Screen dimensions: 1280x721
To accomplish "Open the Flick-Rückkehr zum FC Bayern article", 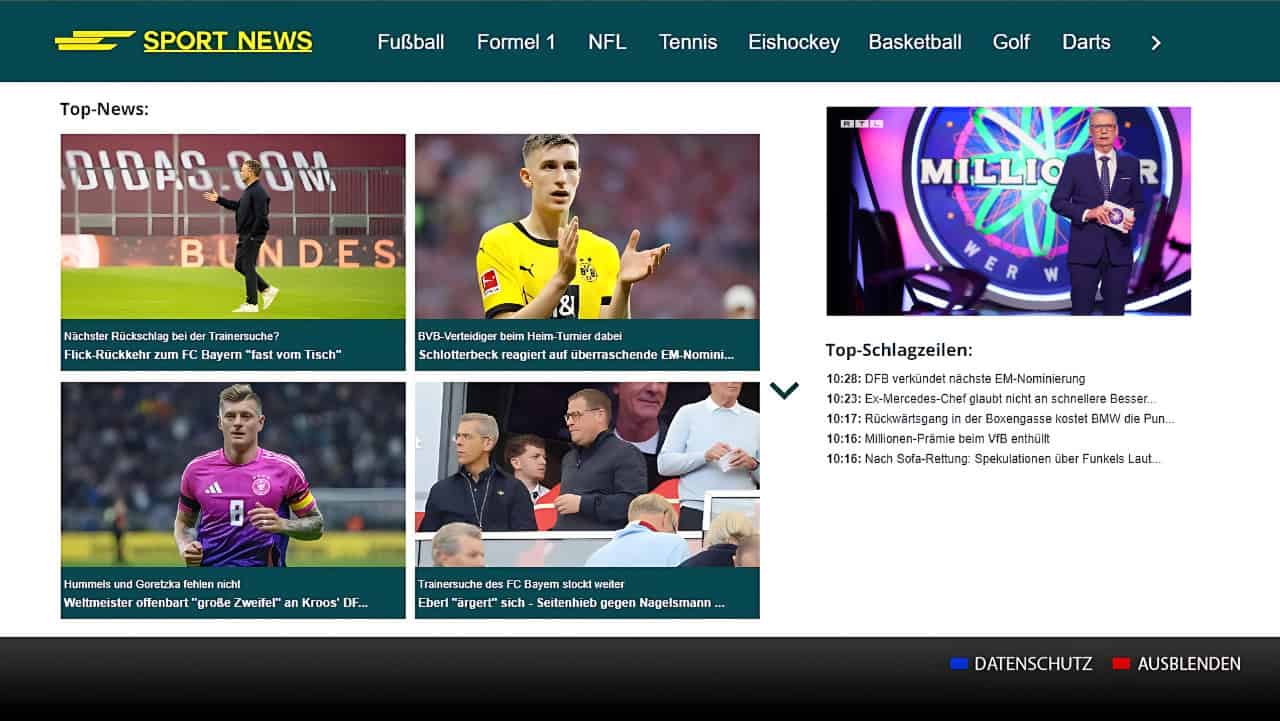I will [x=233, y=252].
